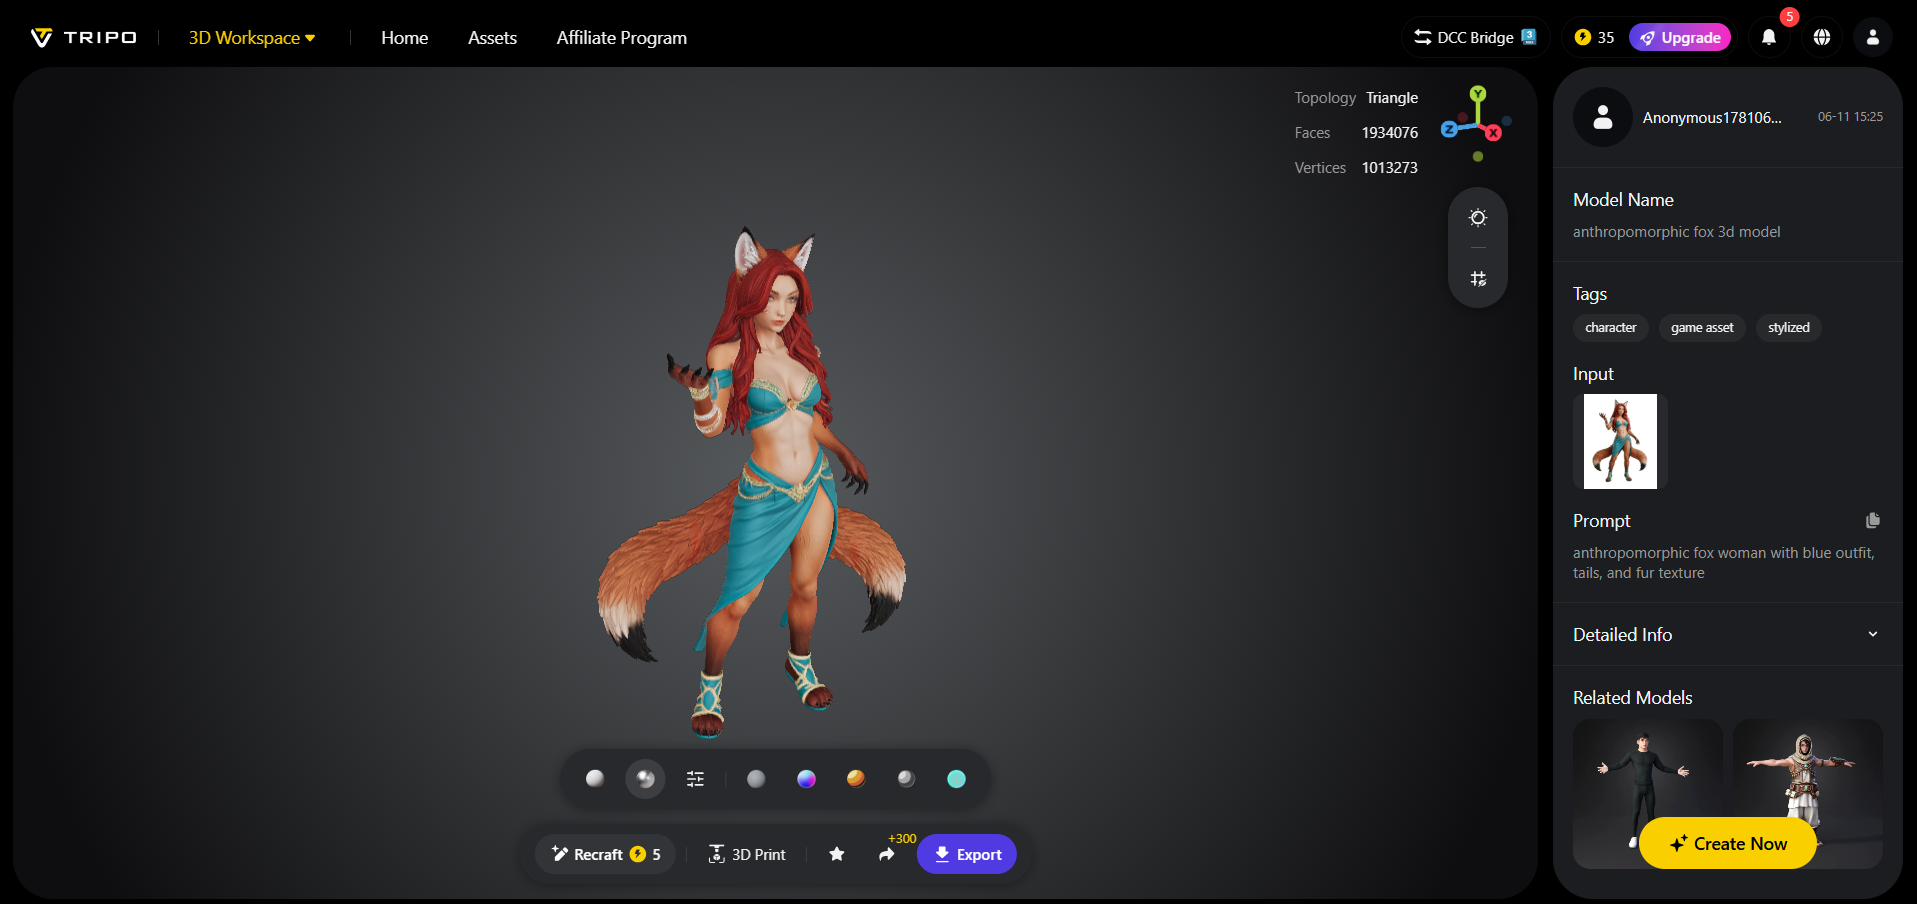Viewport: 1917px width, 904px height.
Task: Open the language globe menu
Action: [x=1822, y=37]
